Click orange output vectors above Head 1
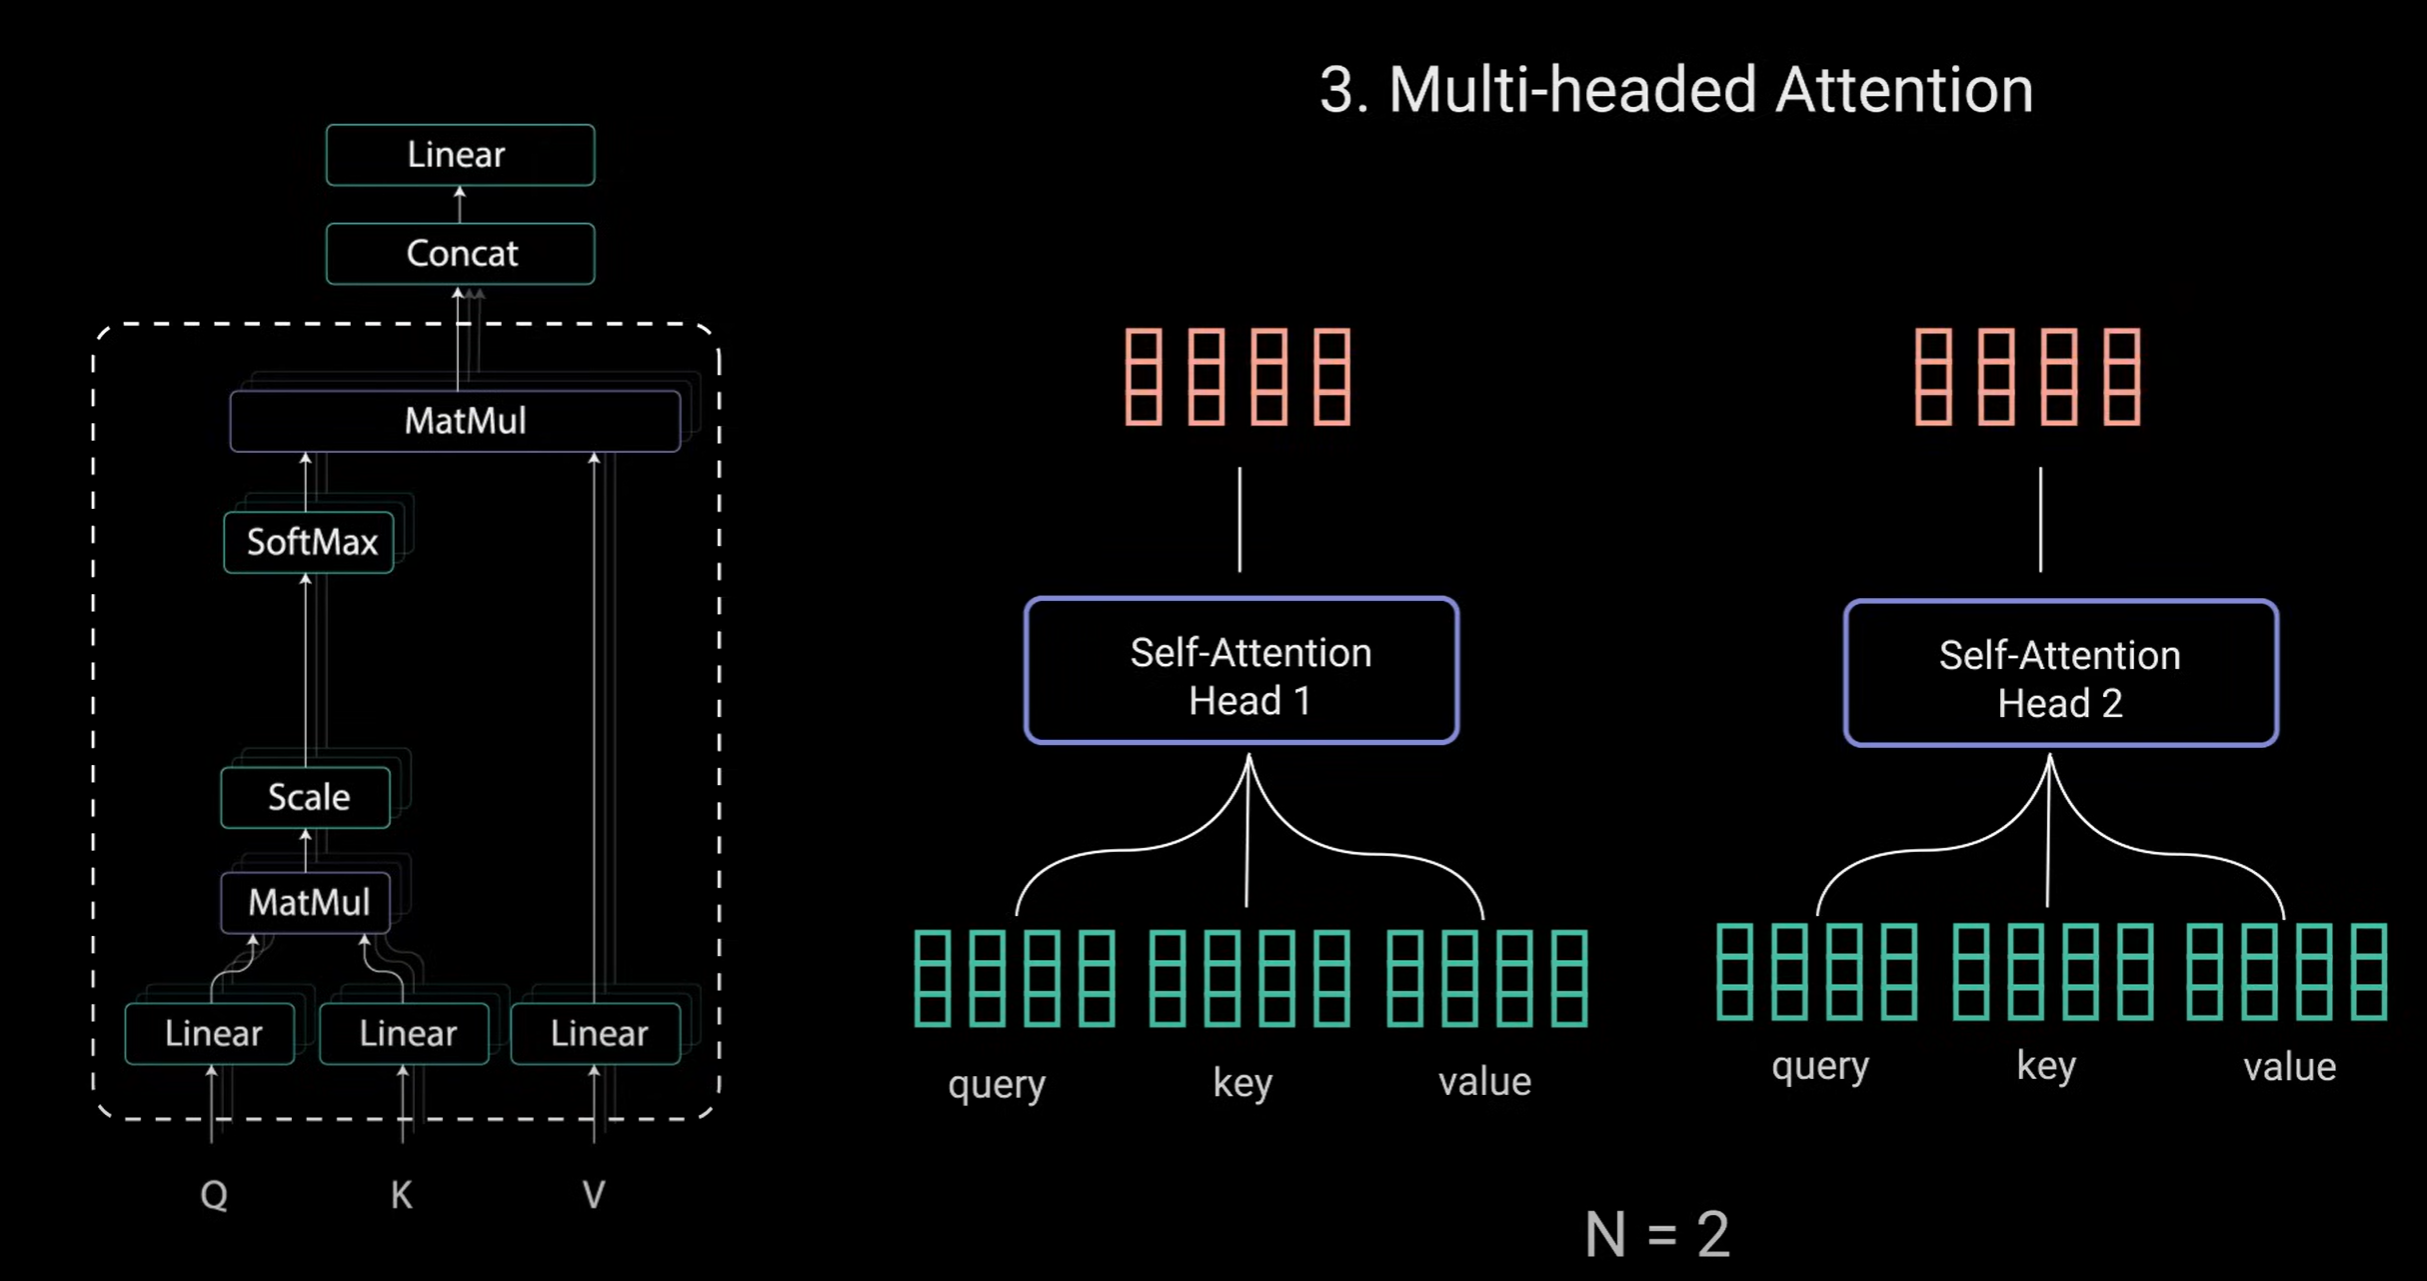 click(1238, 377)
